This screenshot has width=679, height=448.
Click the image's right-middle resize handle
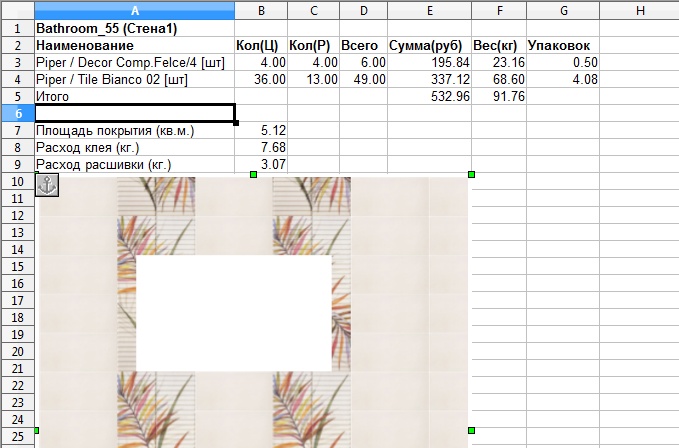click(472, 430)
